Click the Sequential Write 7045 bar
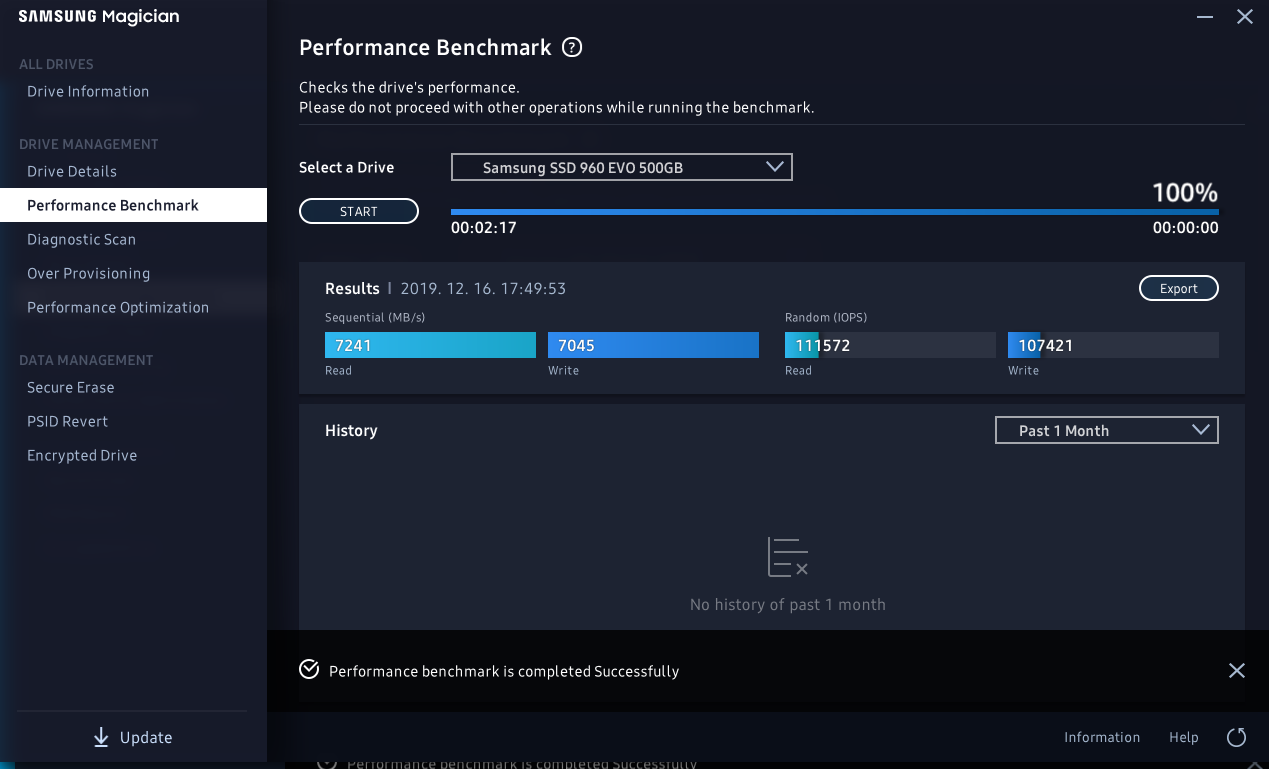This screenshot has width=1269, height=769. [x=653, y=345]
